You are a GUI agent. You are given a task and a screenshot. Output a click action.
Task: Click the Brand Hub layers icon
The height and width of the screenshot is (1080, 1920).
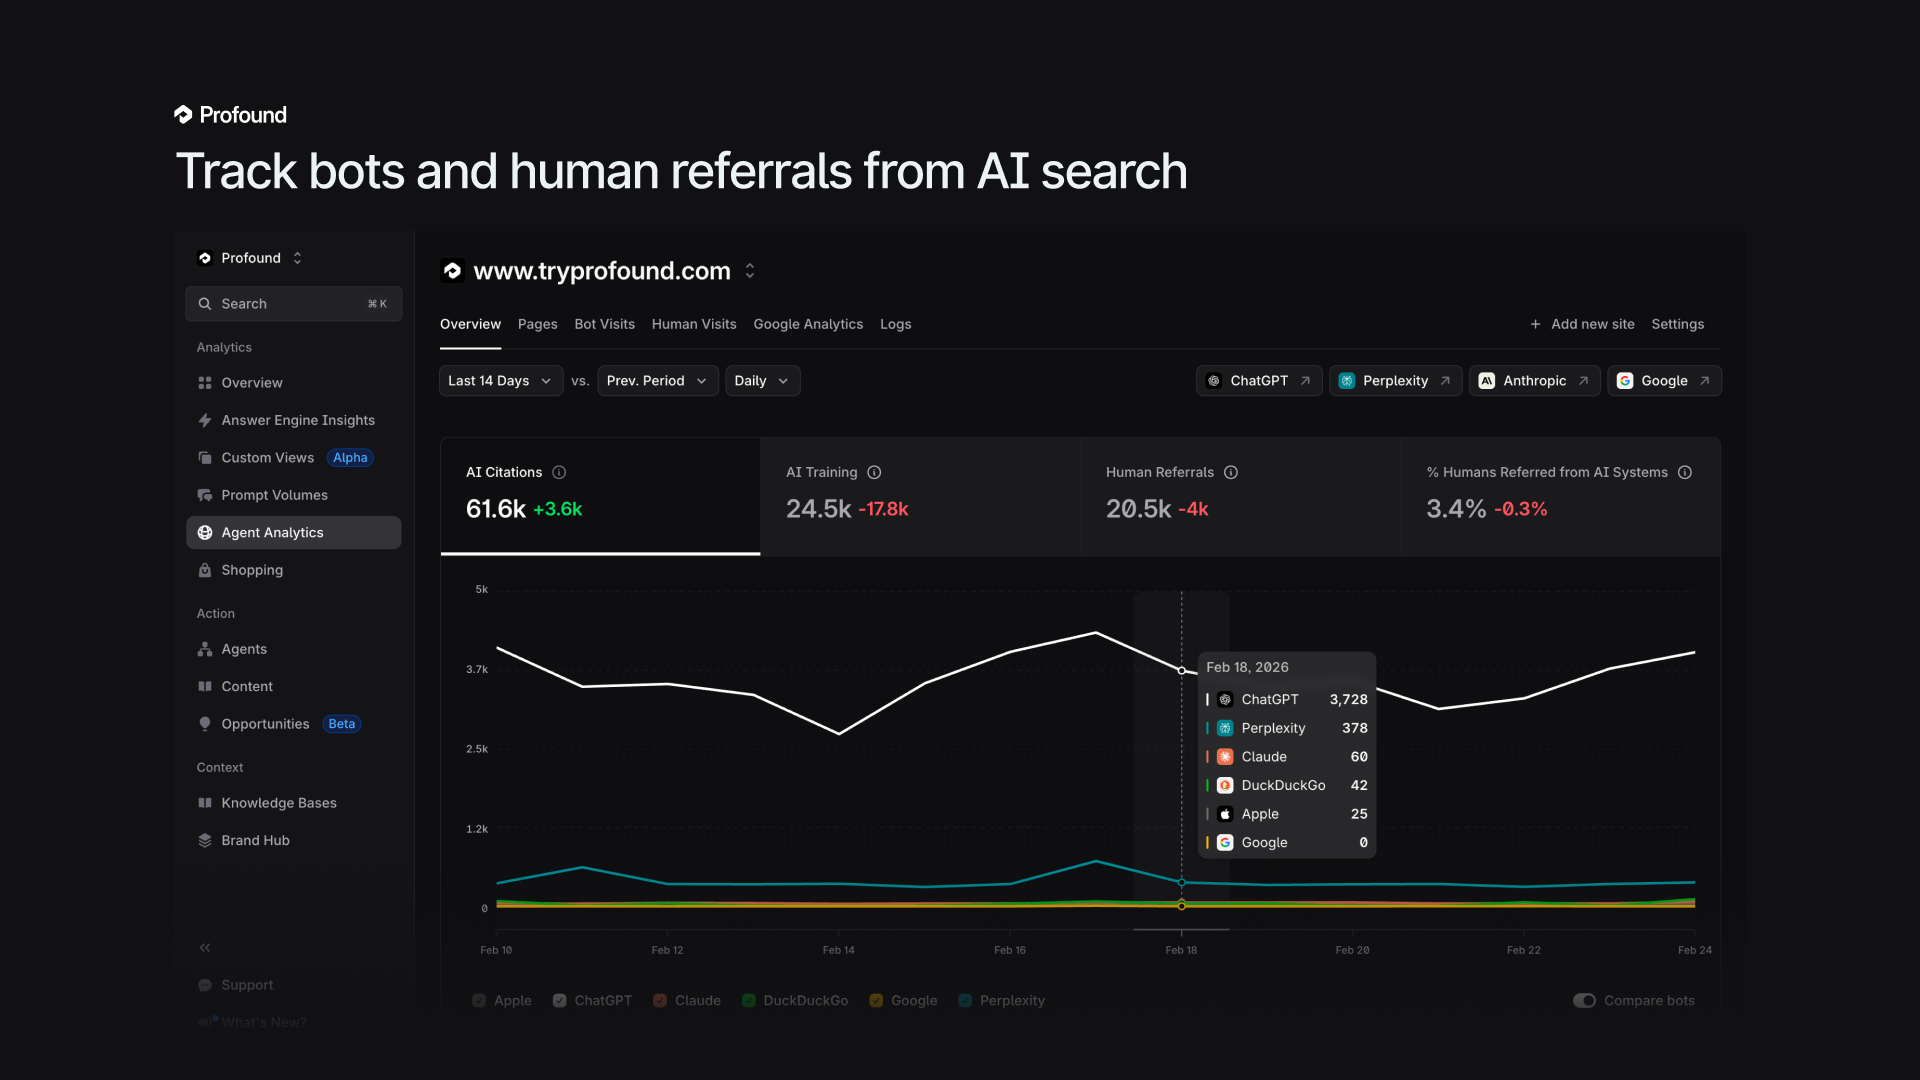pyautogui.click(x=205, y=840)
